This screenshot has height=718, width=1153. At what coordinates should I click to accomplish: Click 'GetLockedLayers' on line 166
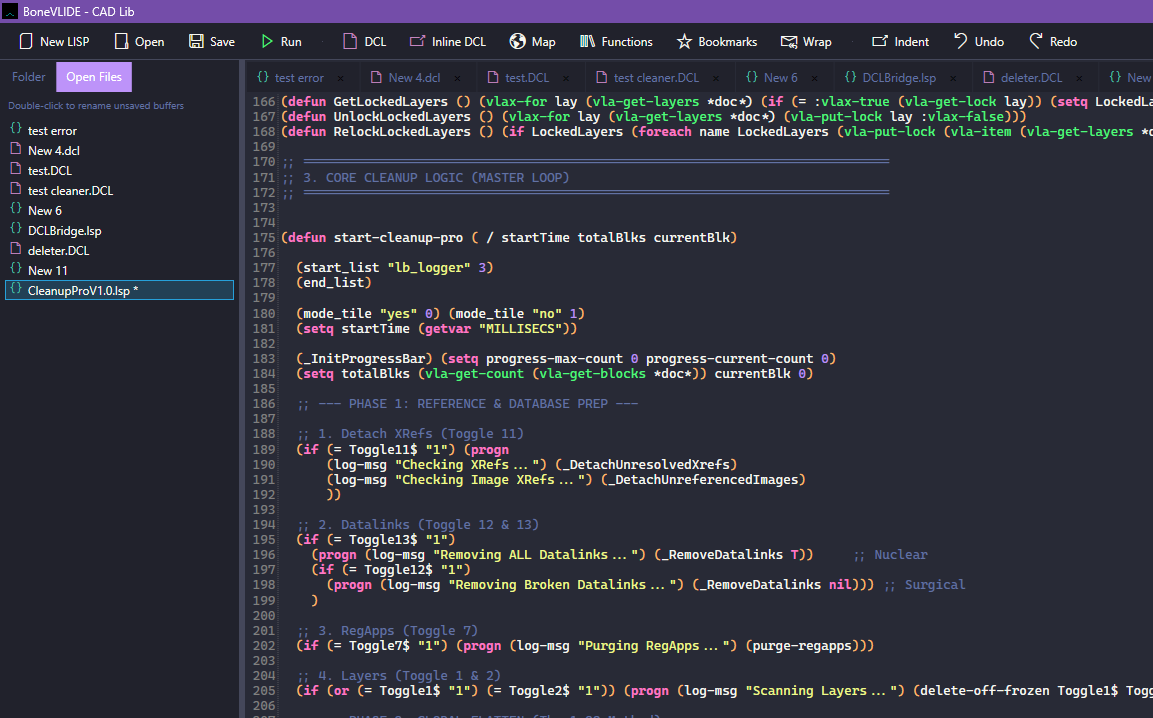390,102
